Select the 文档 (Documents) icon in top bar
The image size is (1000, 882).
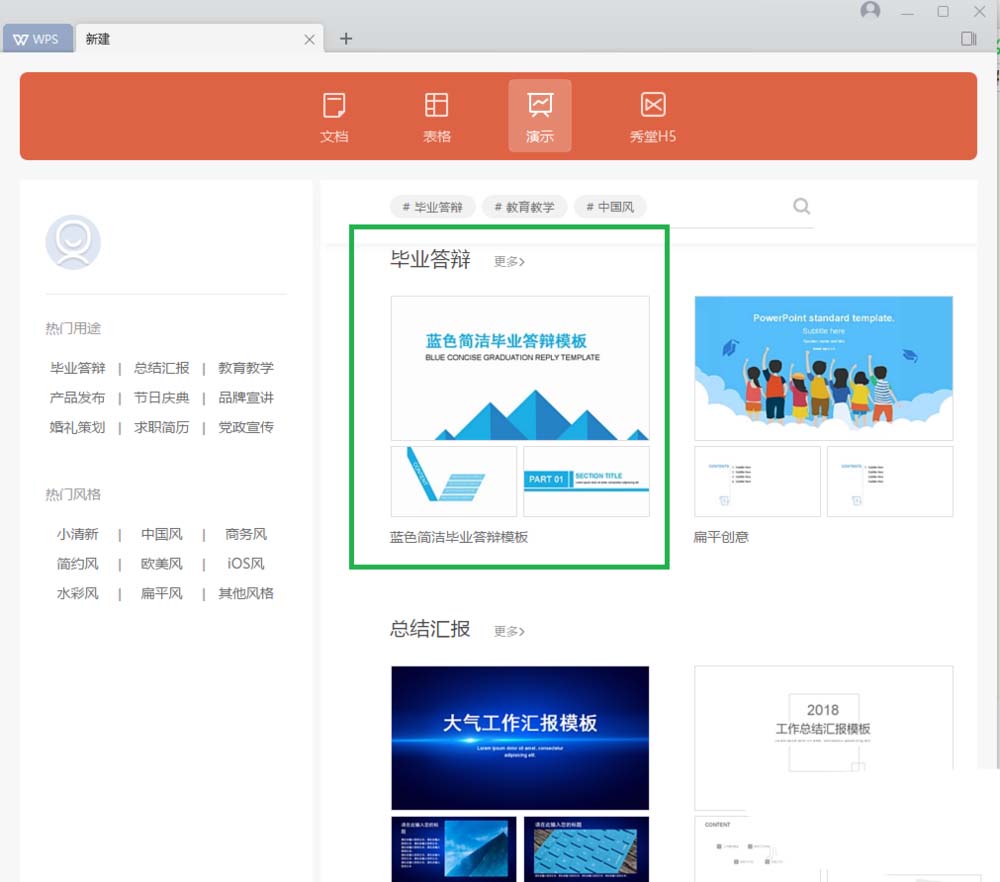coord(334,115)
